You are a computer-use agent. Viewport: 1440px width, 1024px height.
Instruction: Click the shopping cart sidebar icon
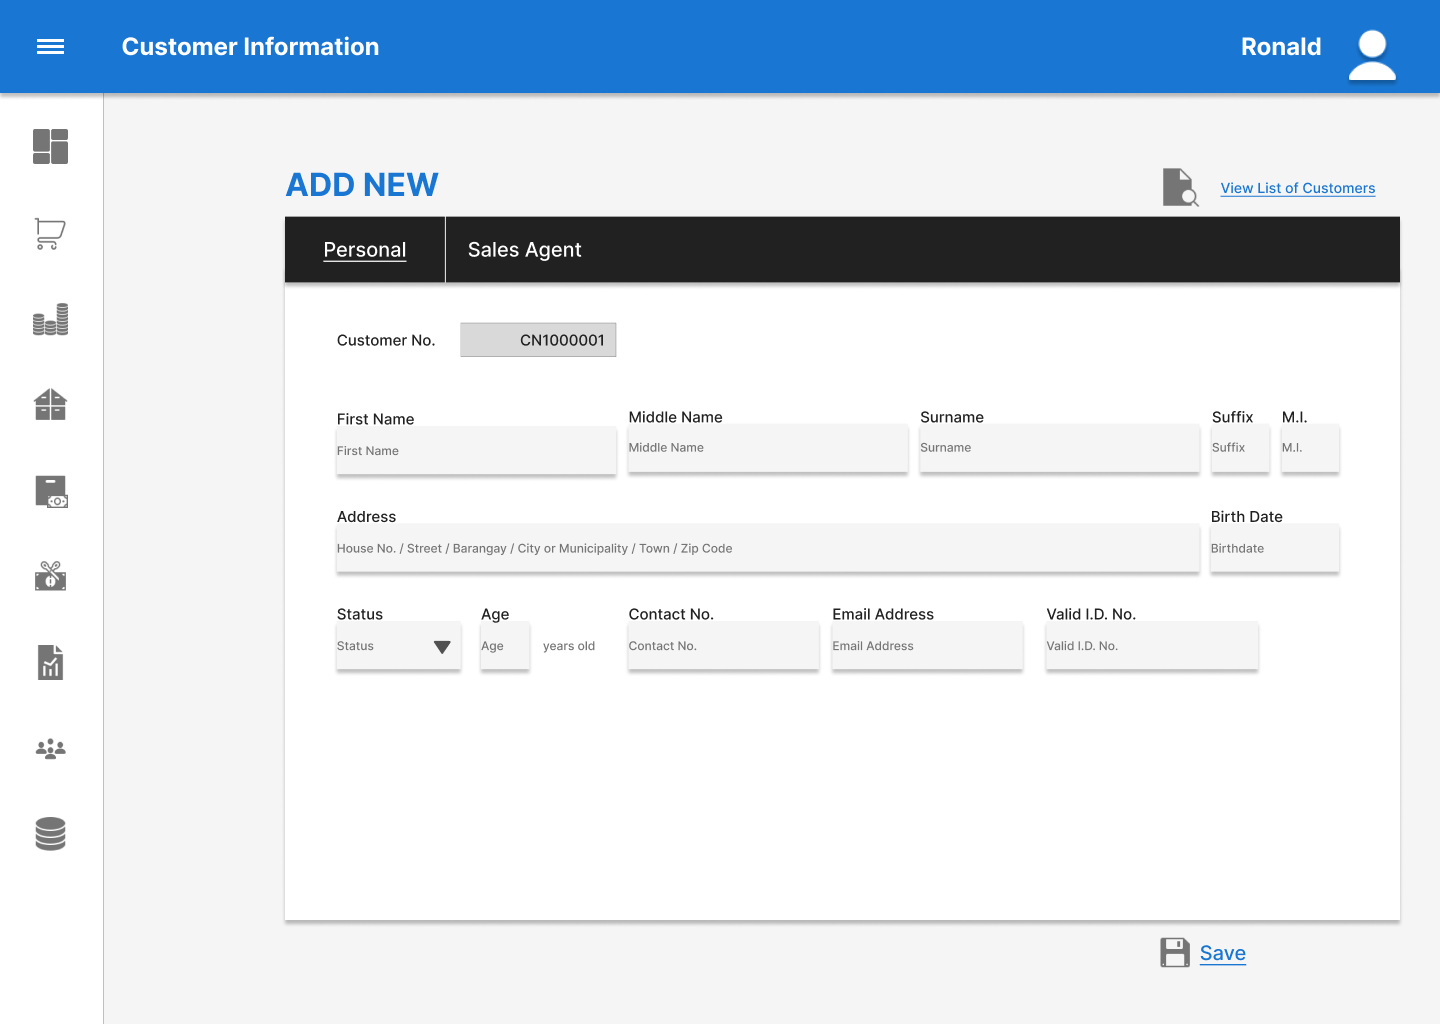pos(50,233)
